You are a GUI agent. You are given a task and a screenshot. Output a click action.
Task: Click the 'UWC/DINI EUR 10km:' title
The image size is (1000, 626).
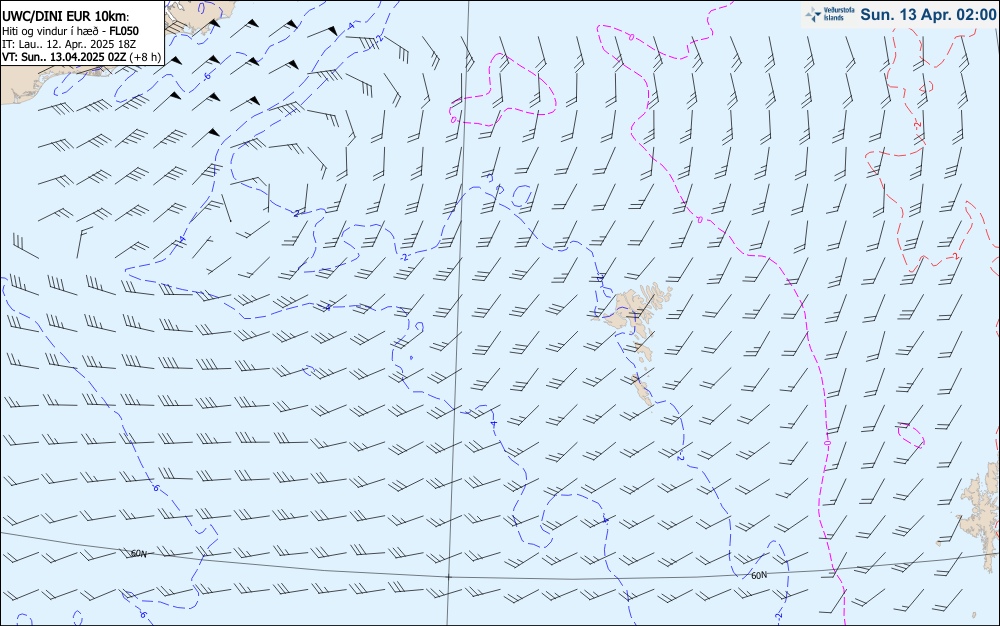(66, 17)
